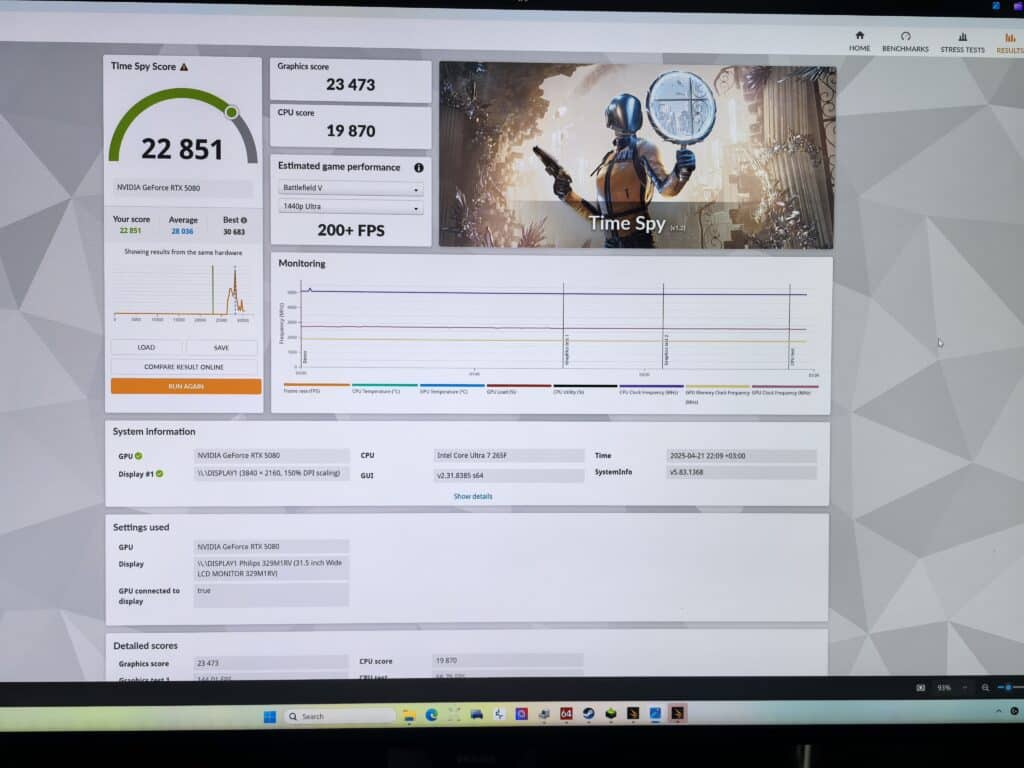
Task: Toggle CPU Clock Frequency legend series
Action: point(651,390)
